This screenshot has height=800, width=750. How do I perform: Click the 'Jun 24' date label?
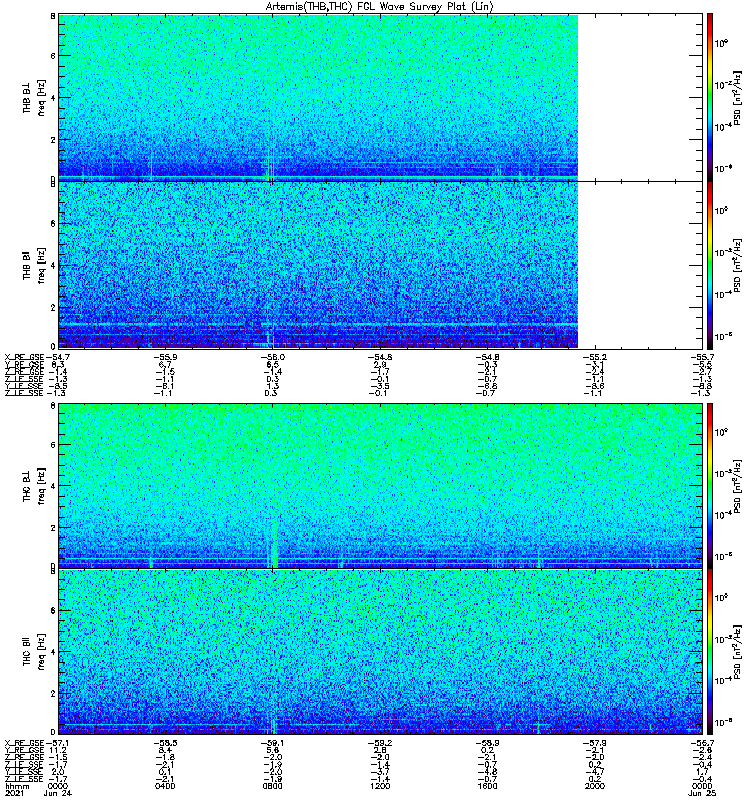pyautogui.click(x=58, y=793)
